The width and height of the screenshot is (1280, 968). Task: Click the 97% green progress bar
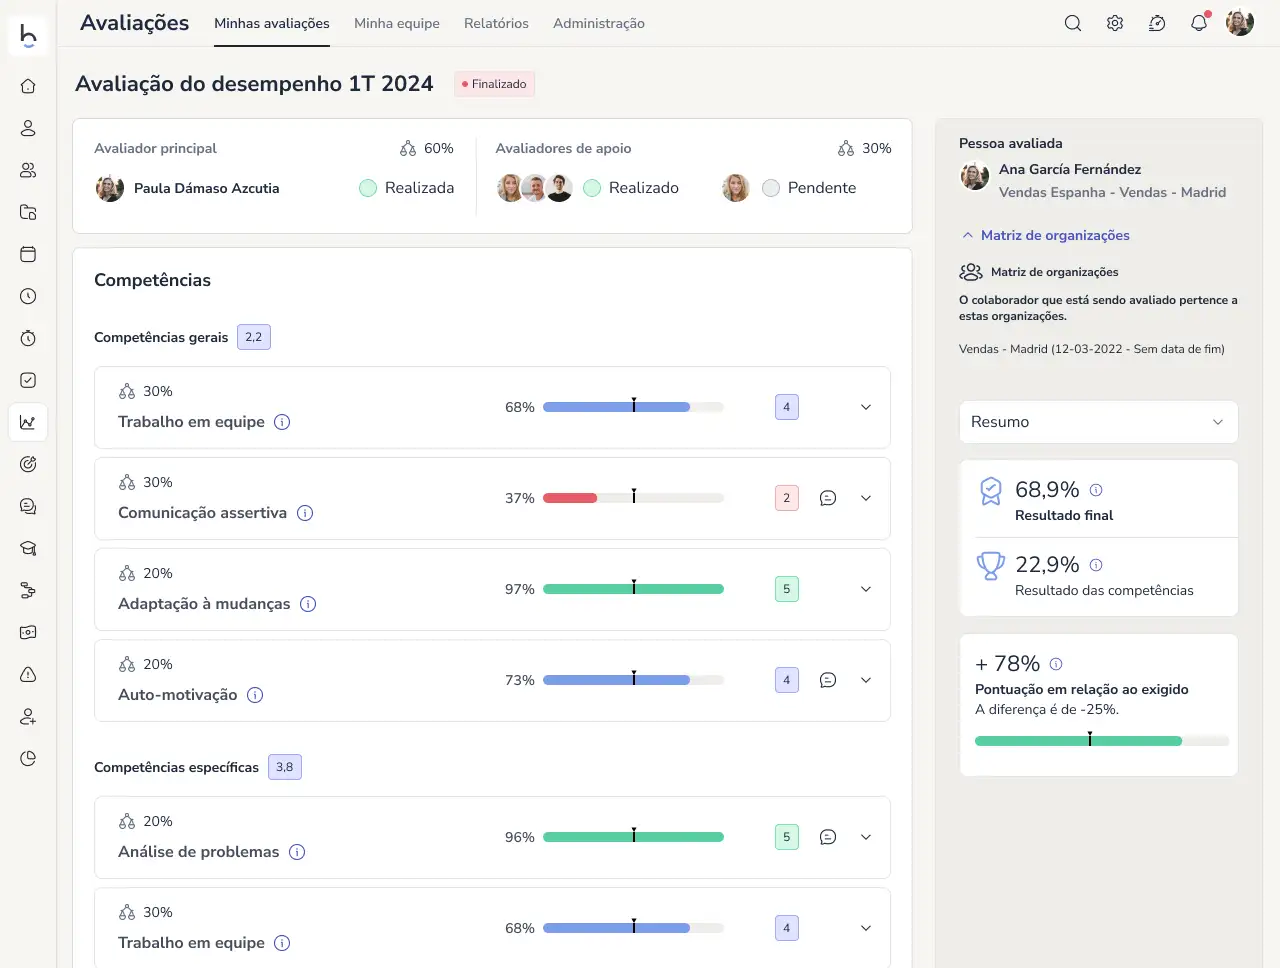pos(633,589)
